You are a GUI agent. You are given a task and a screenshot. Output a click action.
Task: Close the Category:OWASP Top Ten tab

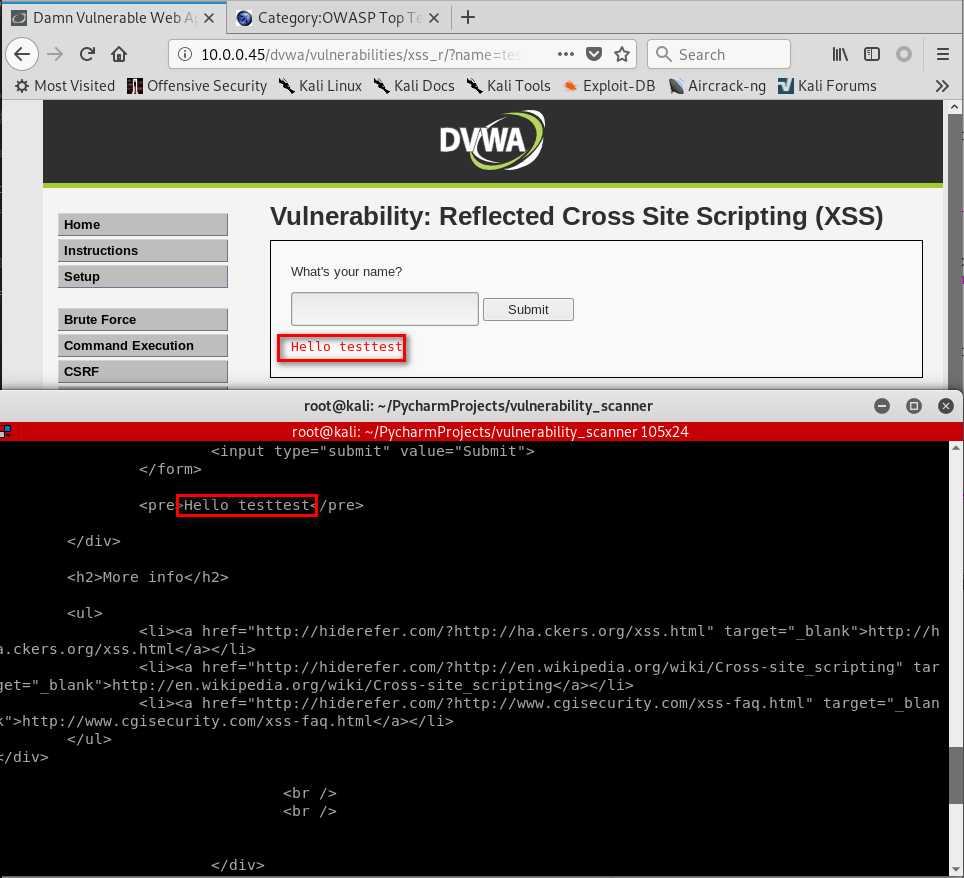click(x=434, y=18)
